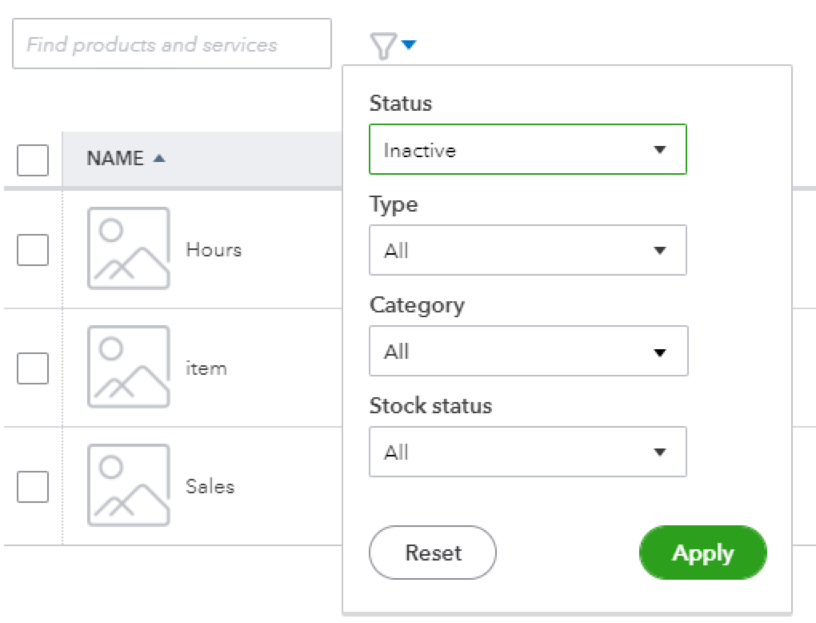Click the Hours product image placeholder

coord(128,249)
